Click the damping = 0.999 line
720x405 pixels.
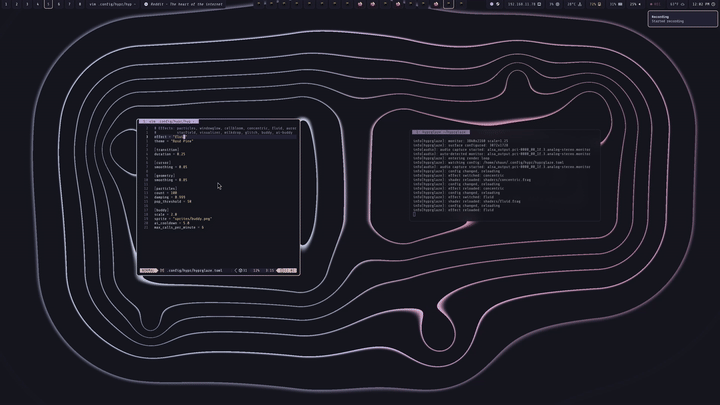[169, 197]
